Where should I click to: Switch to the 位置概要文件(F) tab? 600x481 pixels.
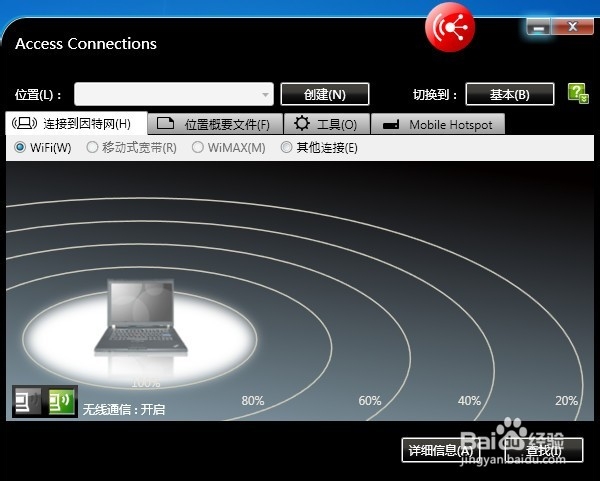pos(215,124)
